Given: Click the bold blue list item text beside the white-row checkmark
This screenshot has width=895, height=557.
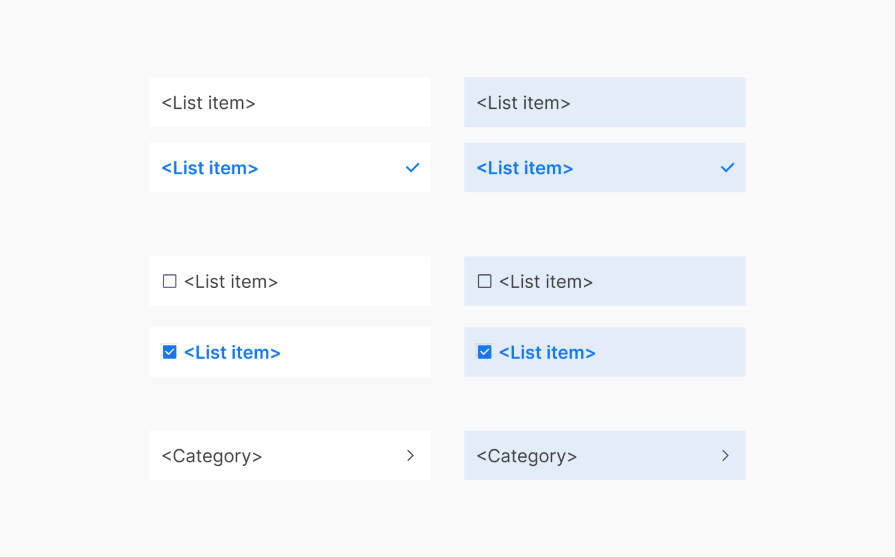Looking at the screenshot, I should [210, 168].
